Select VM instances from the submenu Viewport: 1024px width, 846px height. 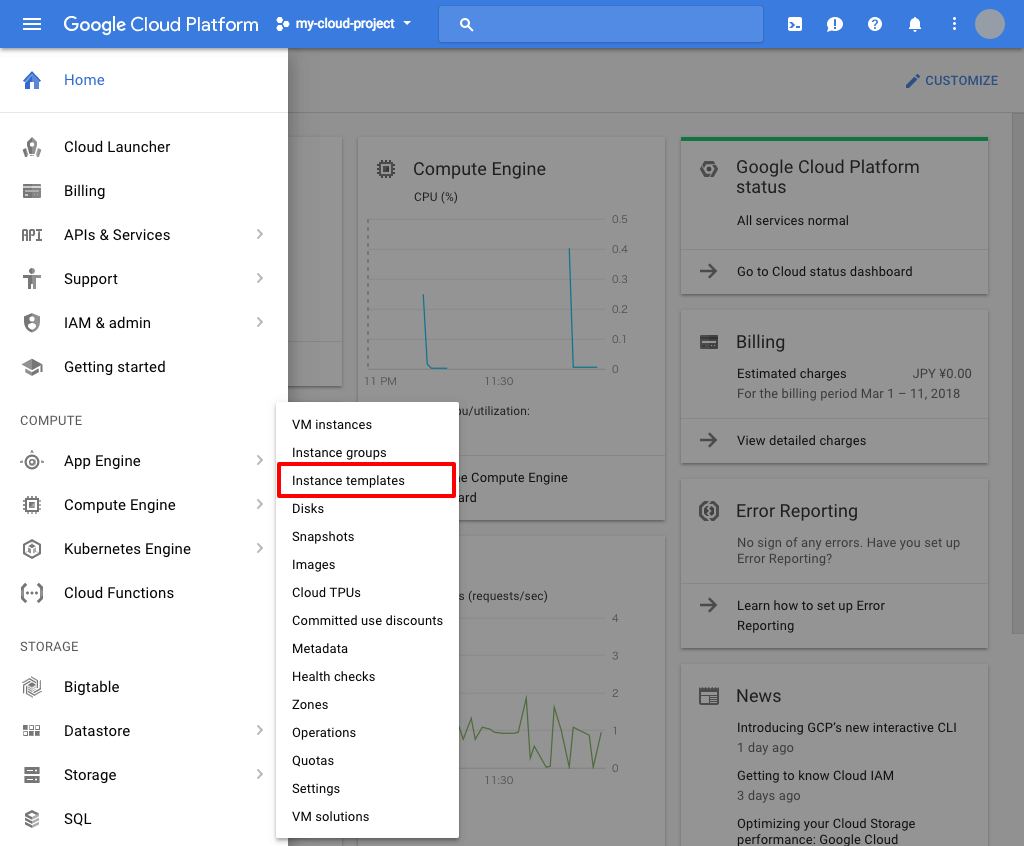tap(367, 425)
